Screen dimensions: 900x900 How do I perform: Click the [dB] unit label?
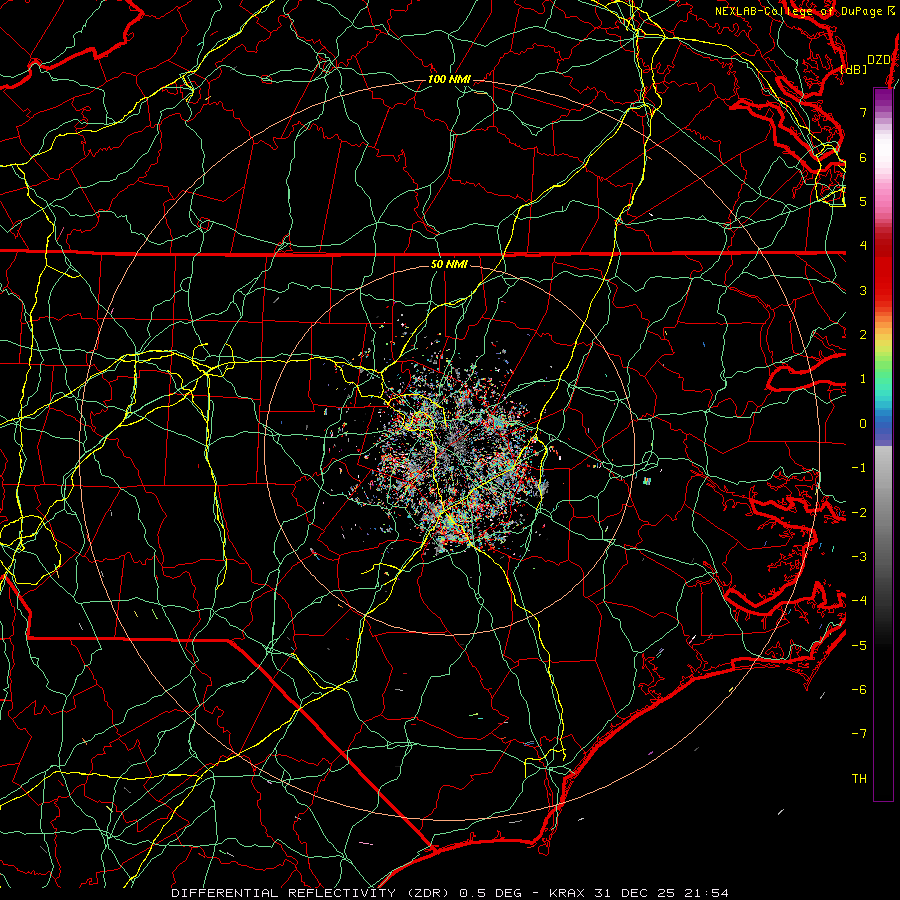point(854,69)
